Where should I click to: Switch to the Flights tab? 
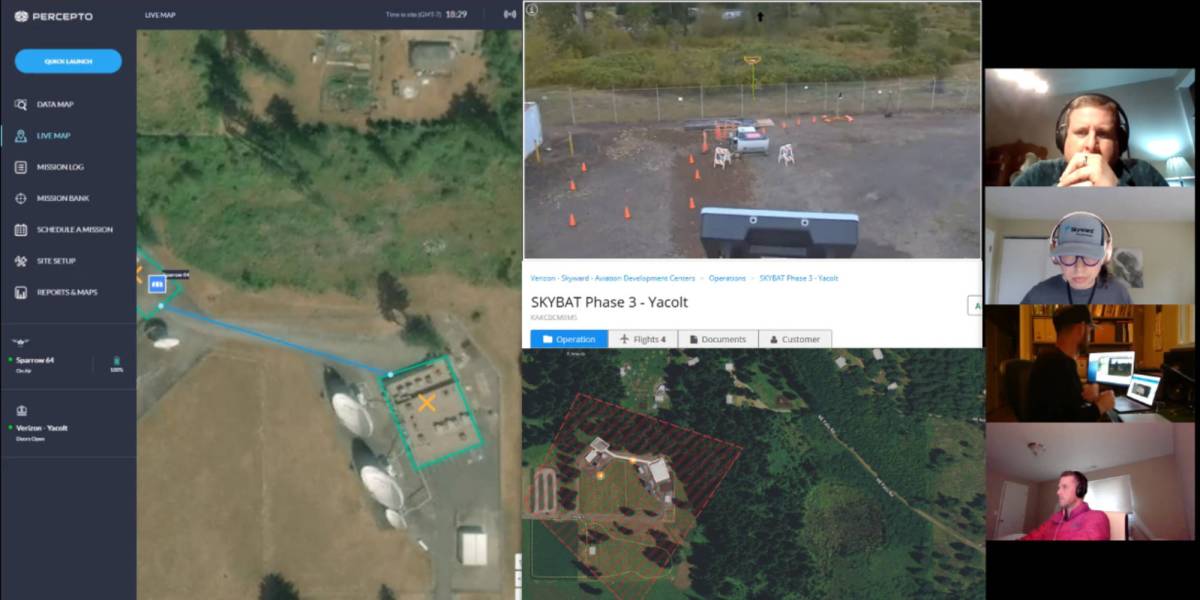click(x=643, y=339)
